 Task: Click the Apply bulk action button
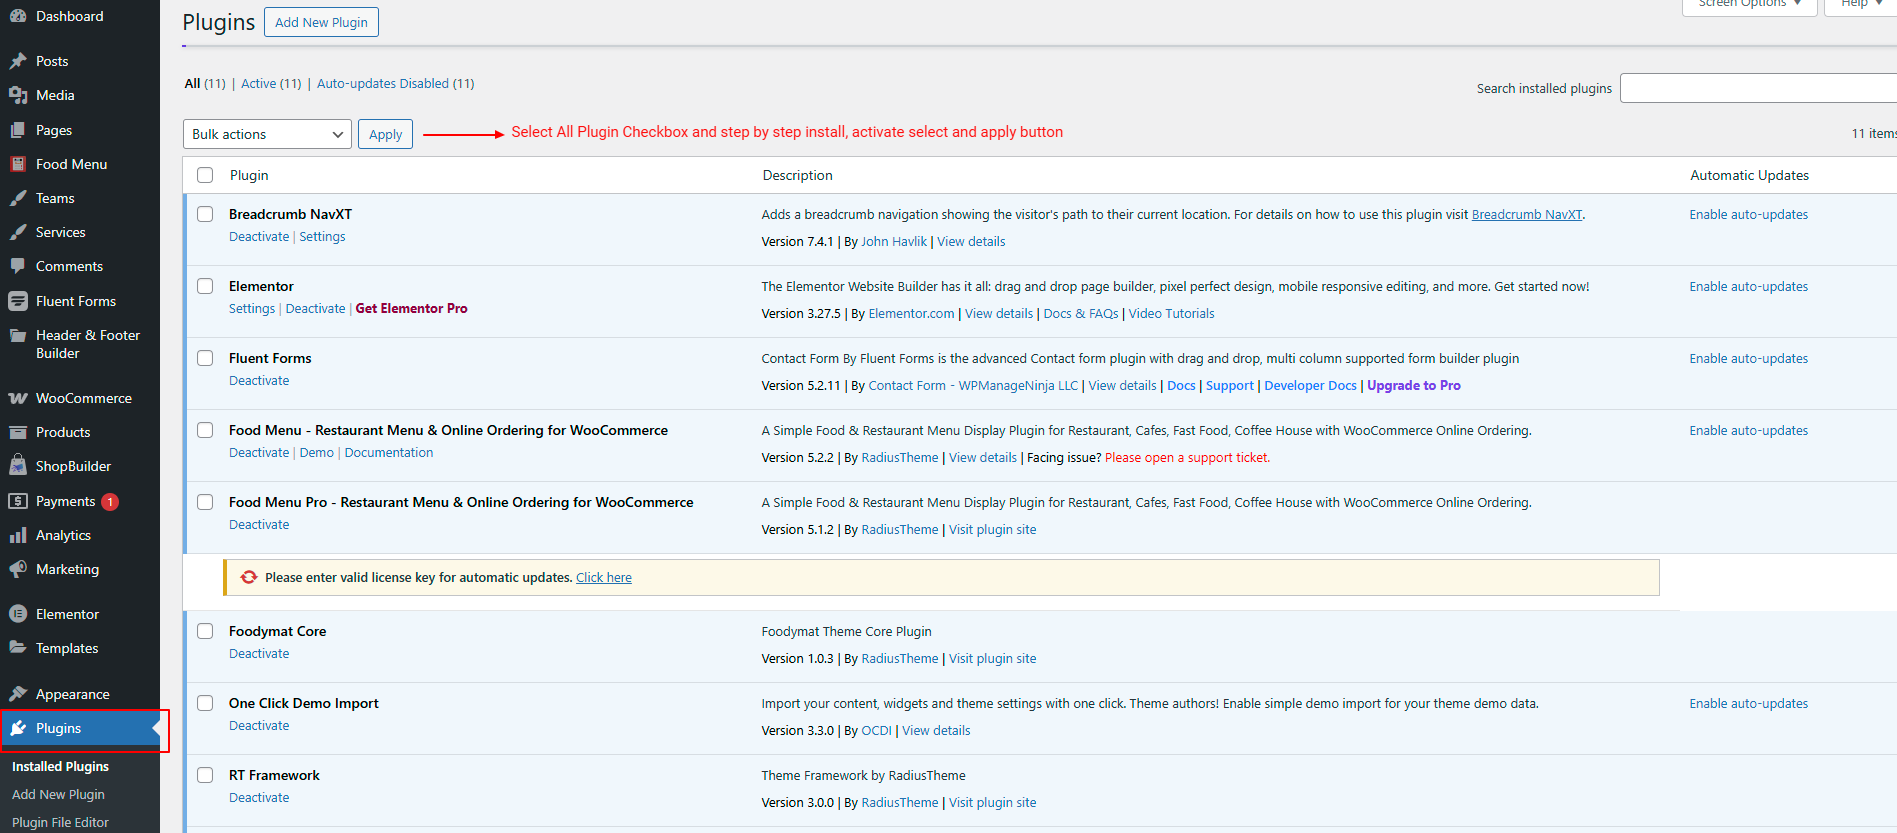coord(385,134)
